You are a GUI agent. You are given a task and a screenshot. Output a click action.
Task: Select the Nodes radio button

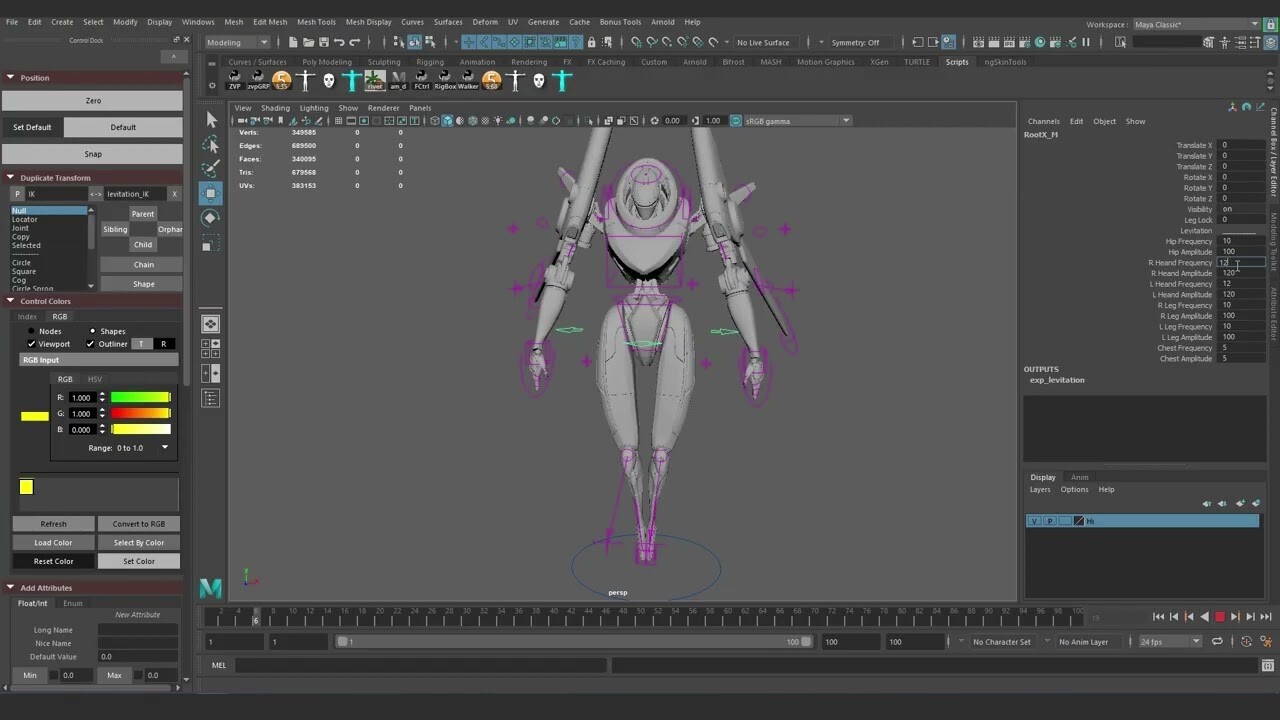click(x=31, y=331)
